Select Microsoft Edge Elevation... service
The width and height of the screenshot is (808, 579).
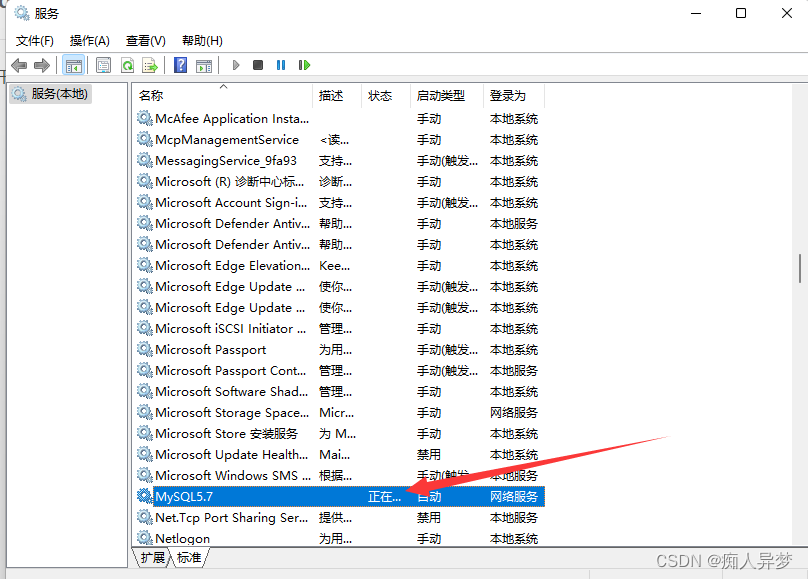pyautogui.click(x=340, y=266)
